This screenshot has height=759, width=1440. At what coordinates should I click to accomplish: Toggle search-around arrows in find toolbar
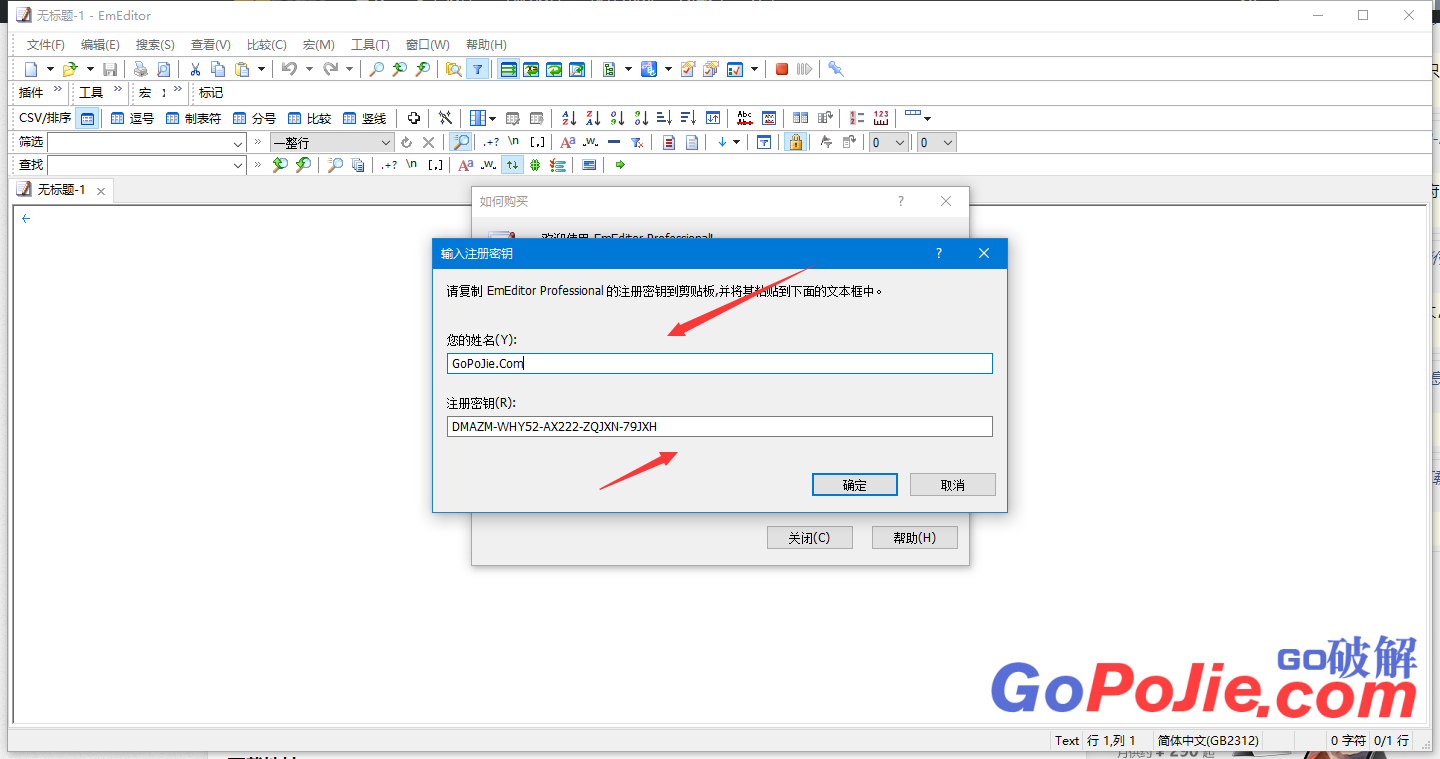click(x=512, y=165)
